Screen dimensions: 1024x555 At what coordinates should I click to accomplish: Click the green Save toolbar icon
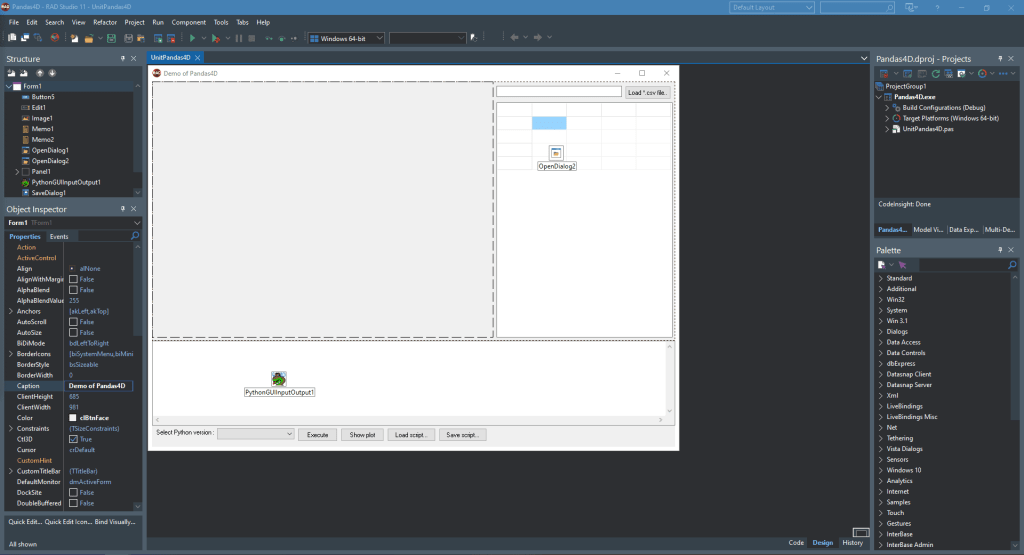[x=112, y=38]
